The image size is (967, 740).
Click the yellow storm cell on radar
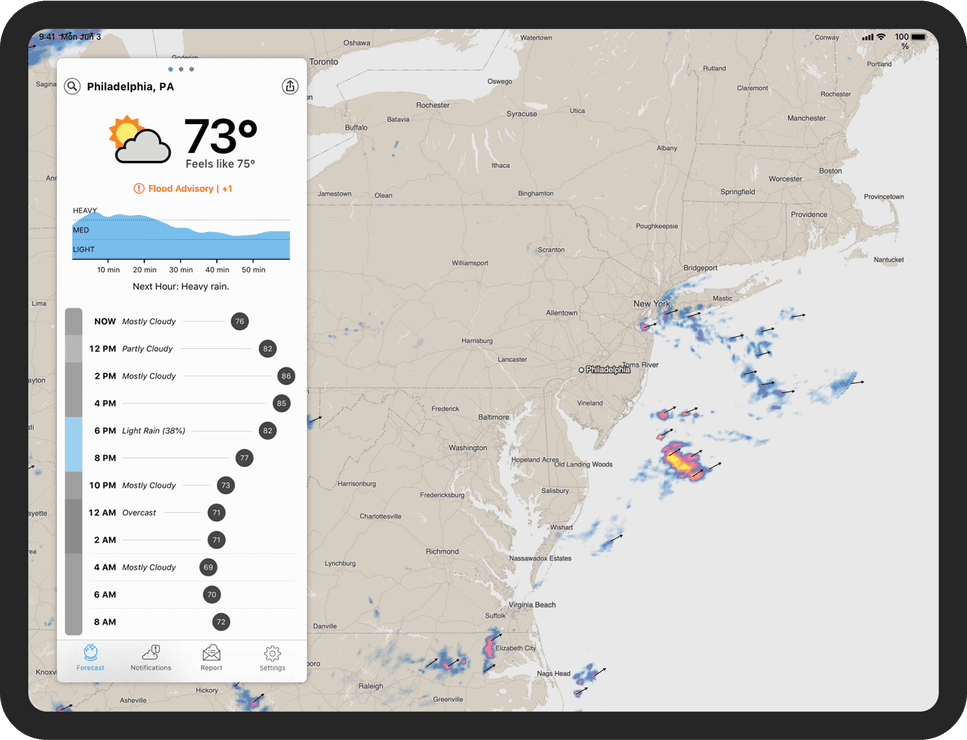pyautogui.click(x=681, y=461)
